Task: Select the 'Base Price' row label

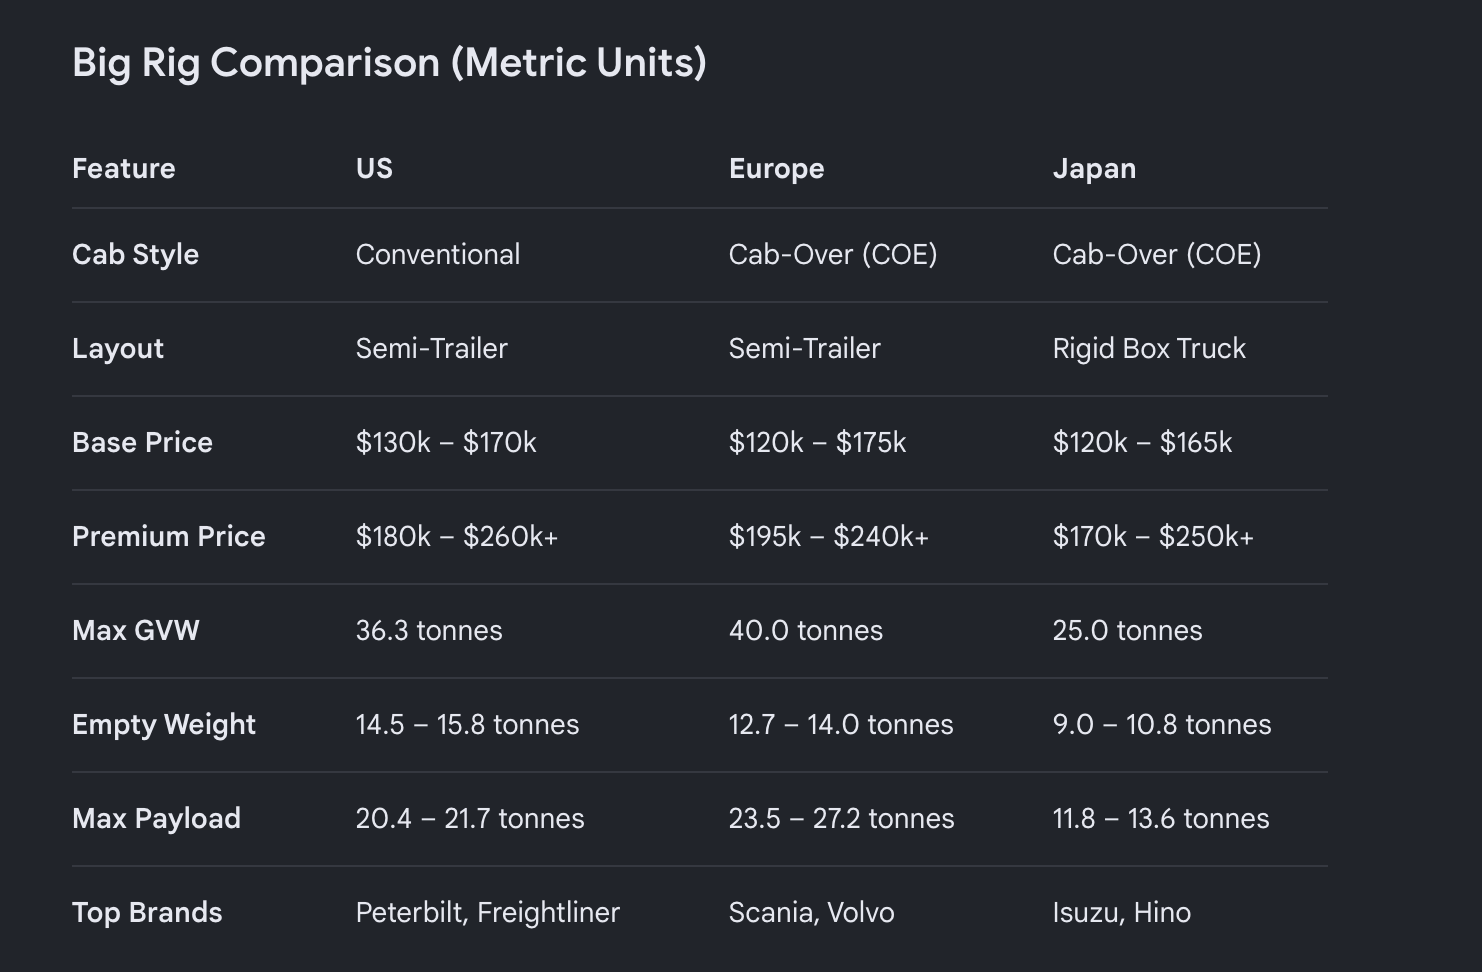Action: pos(142,442)
